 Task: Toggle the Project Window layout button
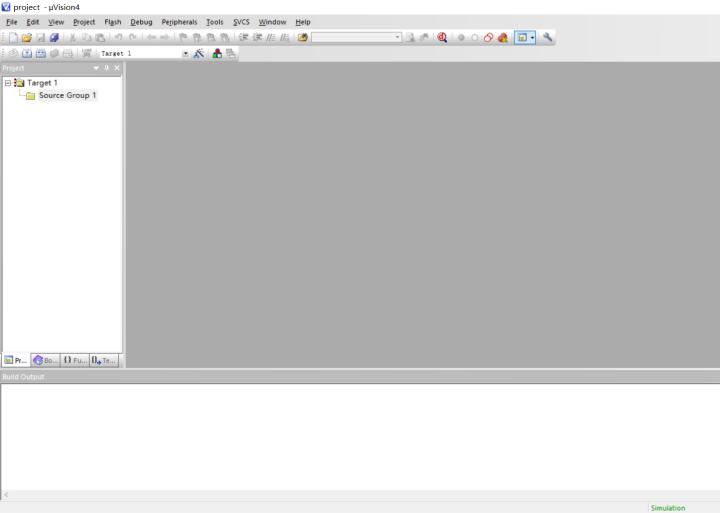point(522,38)
